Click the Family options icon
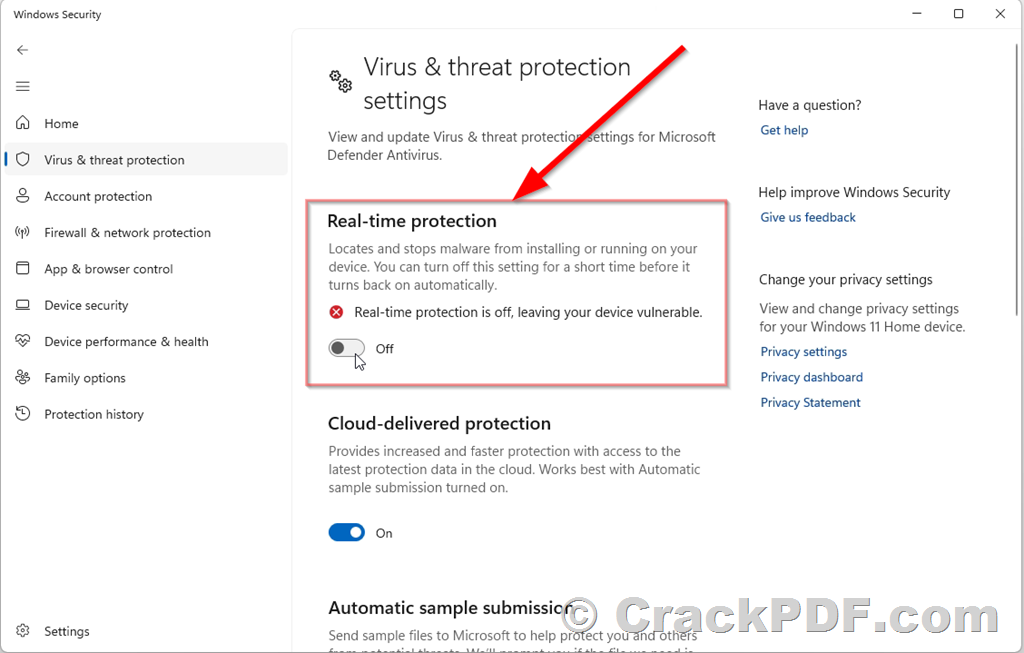 click(x=23, y=378)
